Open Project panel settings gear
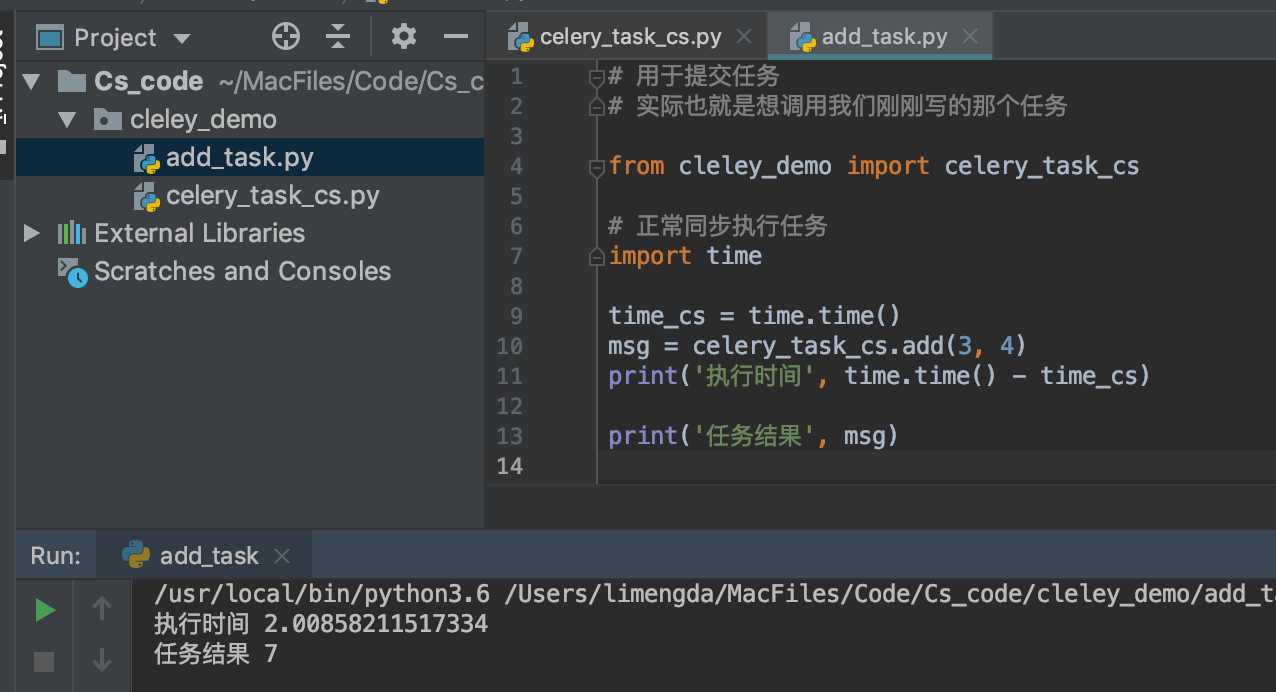Viewport: 1276px width, 692px height. (403, 37)
